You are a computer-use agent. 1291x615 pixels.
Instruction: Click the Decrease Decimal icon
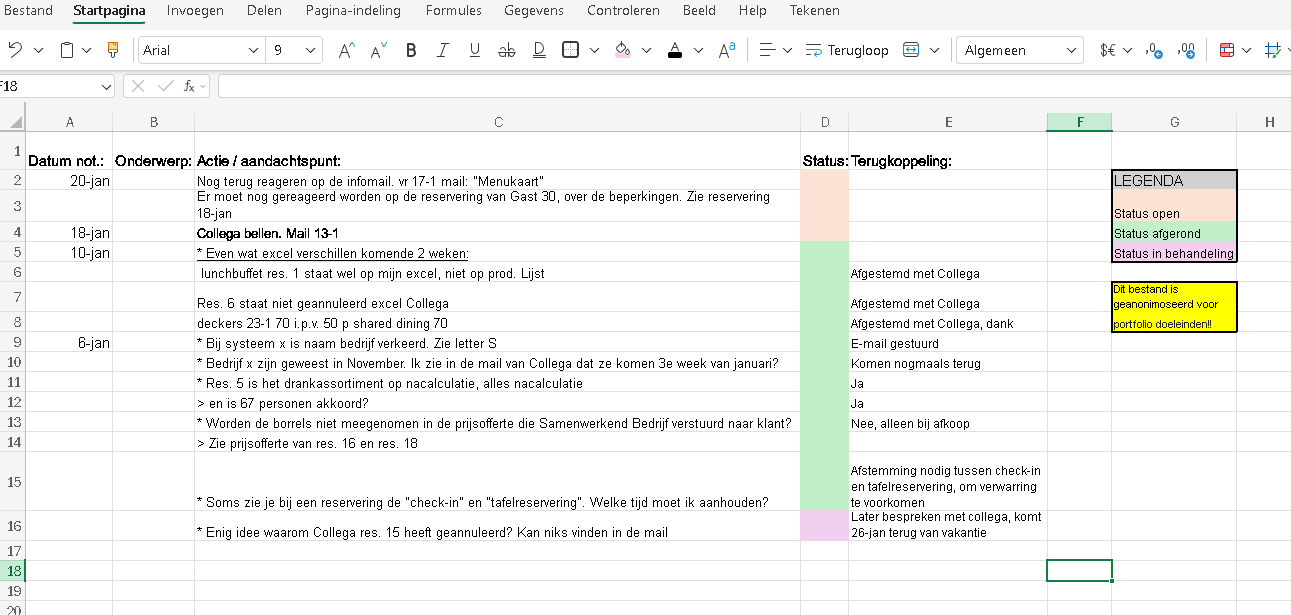1153,50
